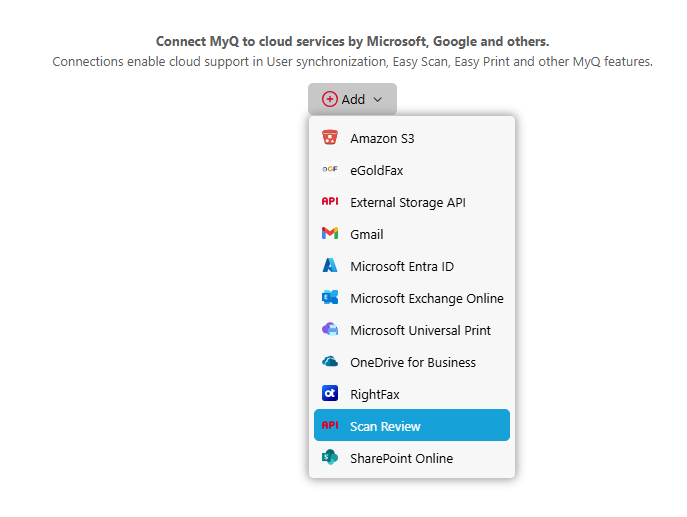Screen dimensions: 687x517
Task: Click the OneDrive for Business cloud icon
Action: [x=329, y=361]
